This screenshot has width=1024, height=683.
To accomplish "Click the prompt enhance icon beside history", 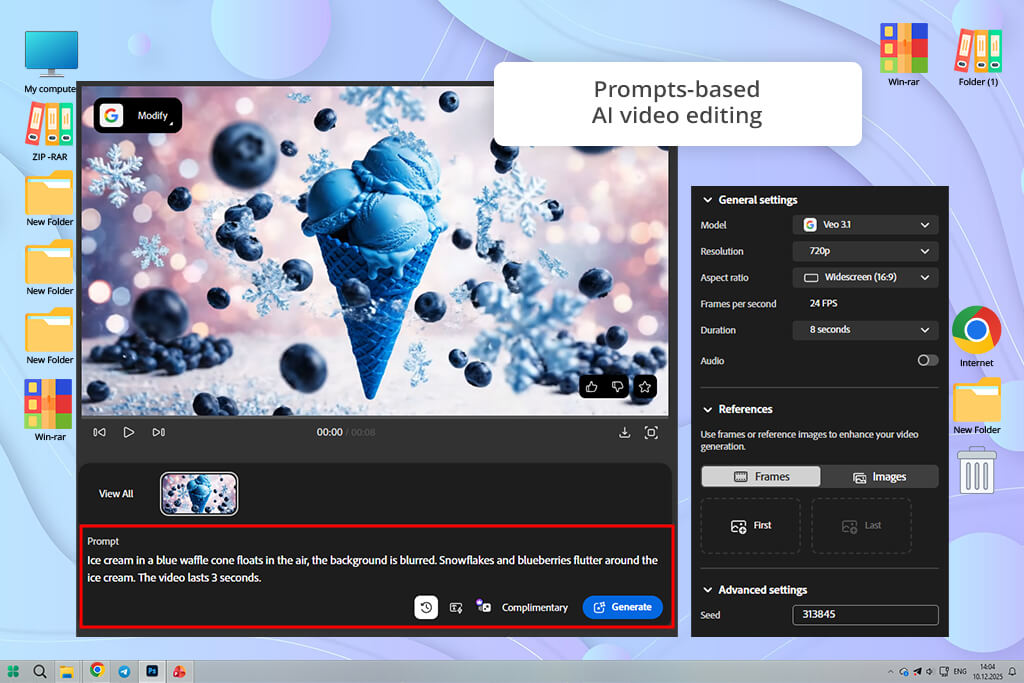I will pyautogui.click(x=456, y=608).
